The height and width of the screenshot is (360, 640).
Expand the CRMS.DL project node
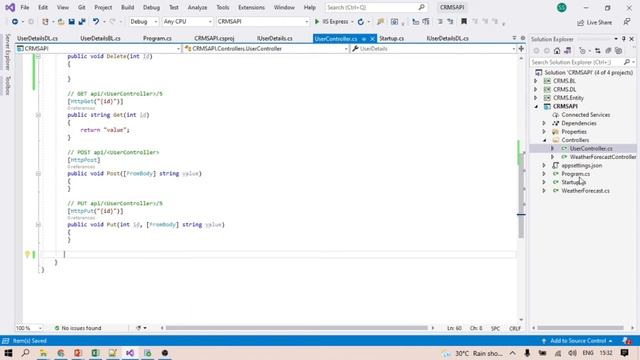[x=536, y=89]
